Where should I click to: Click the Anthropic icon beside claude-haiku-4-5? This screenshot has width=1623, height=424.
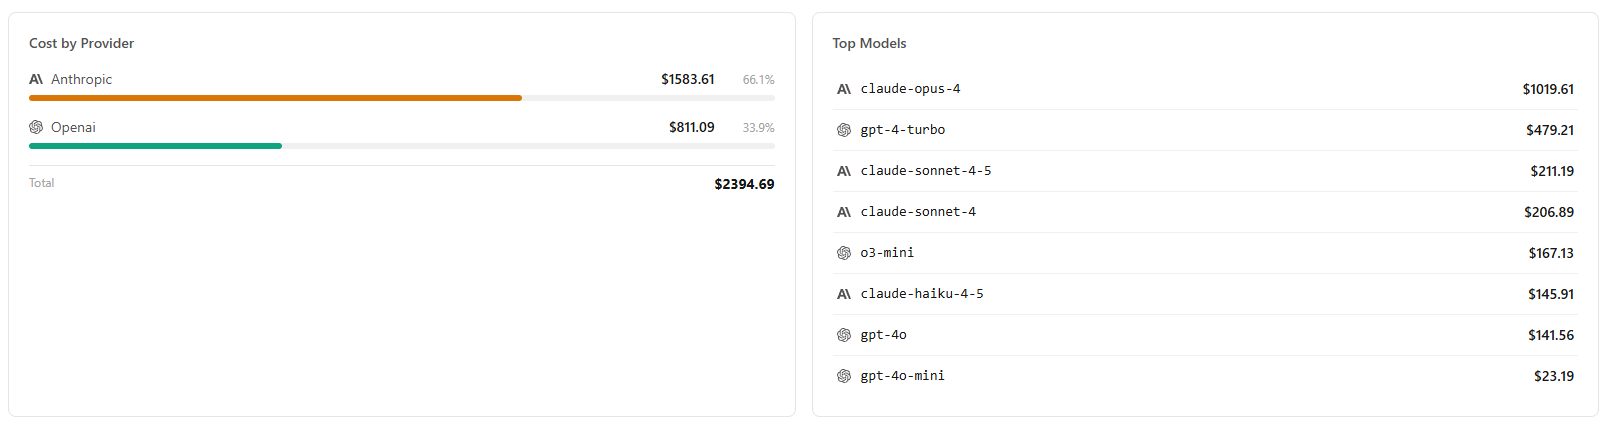(x=844, y=294)
